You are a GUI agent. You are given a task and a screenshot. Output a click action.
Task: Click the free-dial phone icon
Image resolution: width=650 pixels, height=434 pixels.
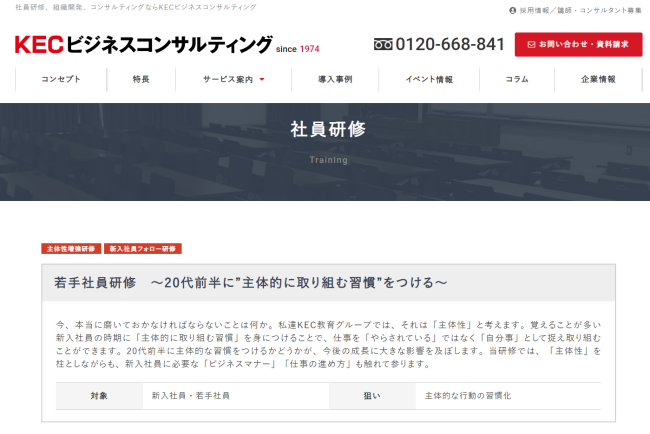pos(383,44)
